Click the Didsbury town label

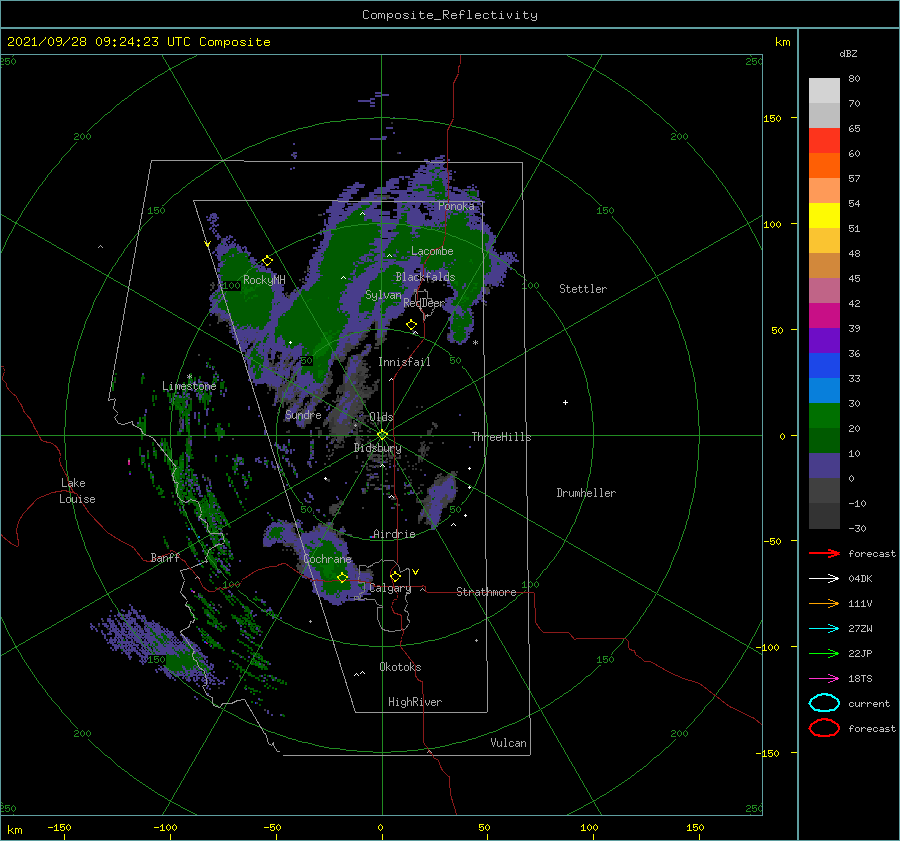click(377, 448)
